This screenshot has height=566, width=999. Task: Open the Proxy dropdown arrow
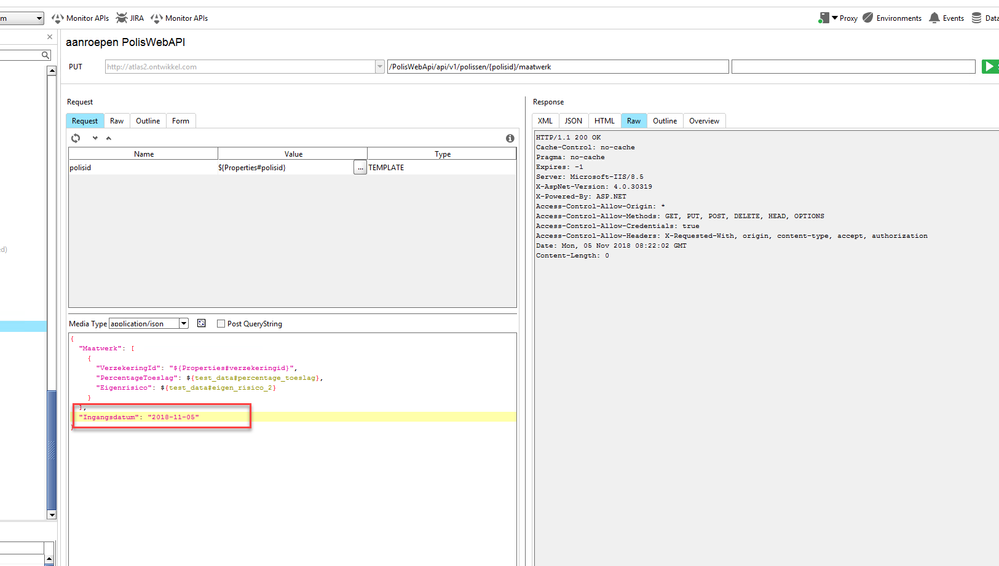tap(835, 18)
